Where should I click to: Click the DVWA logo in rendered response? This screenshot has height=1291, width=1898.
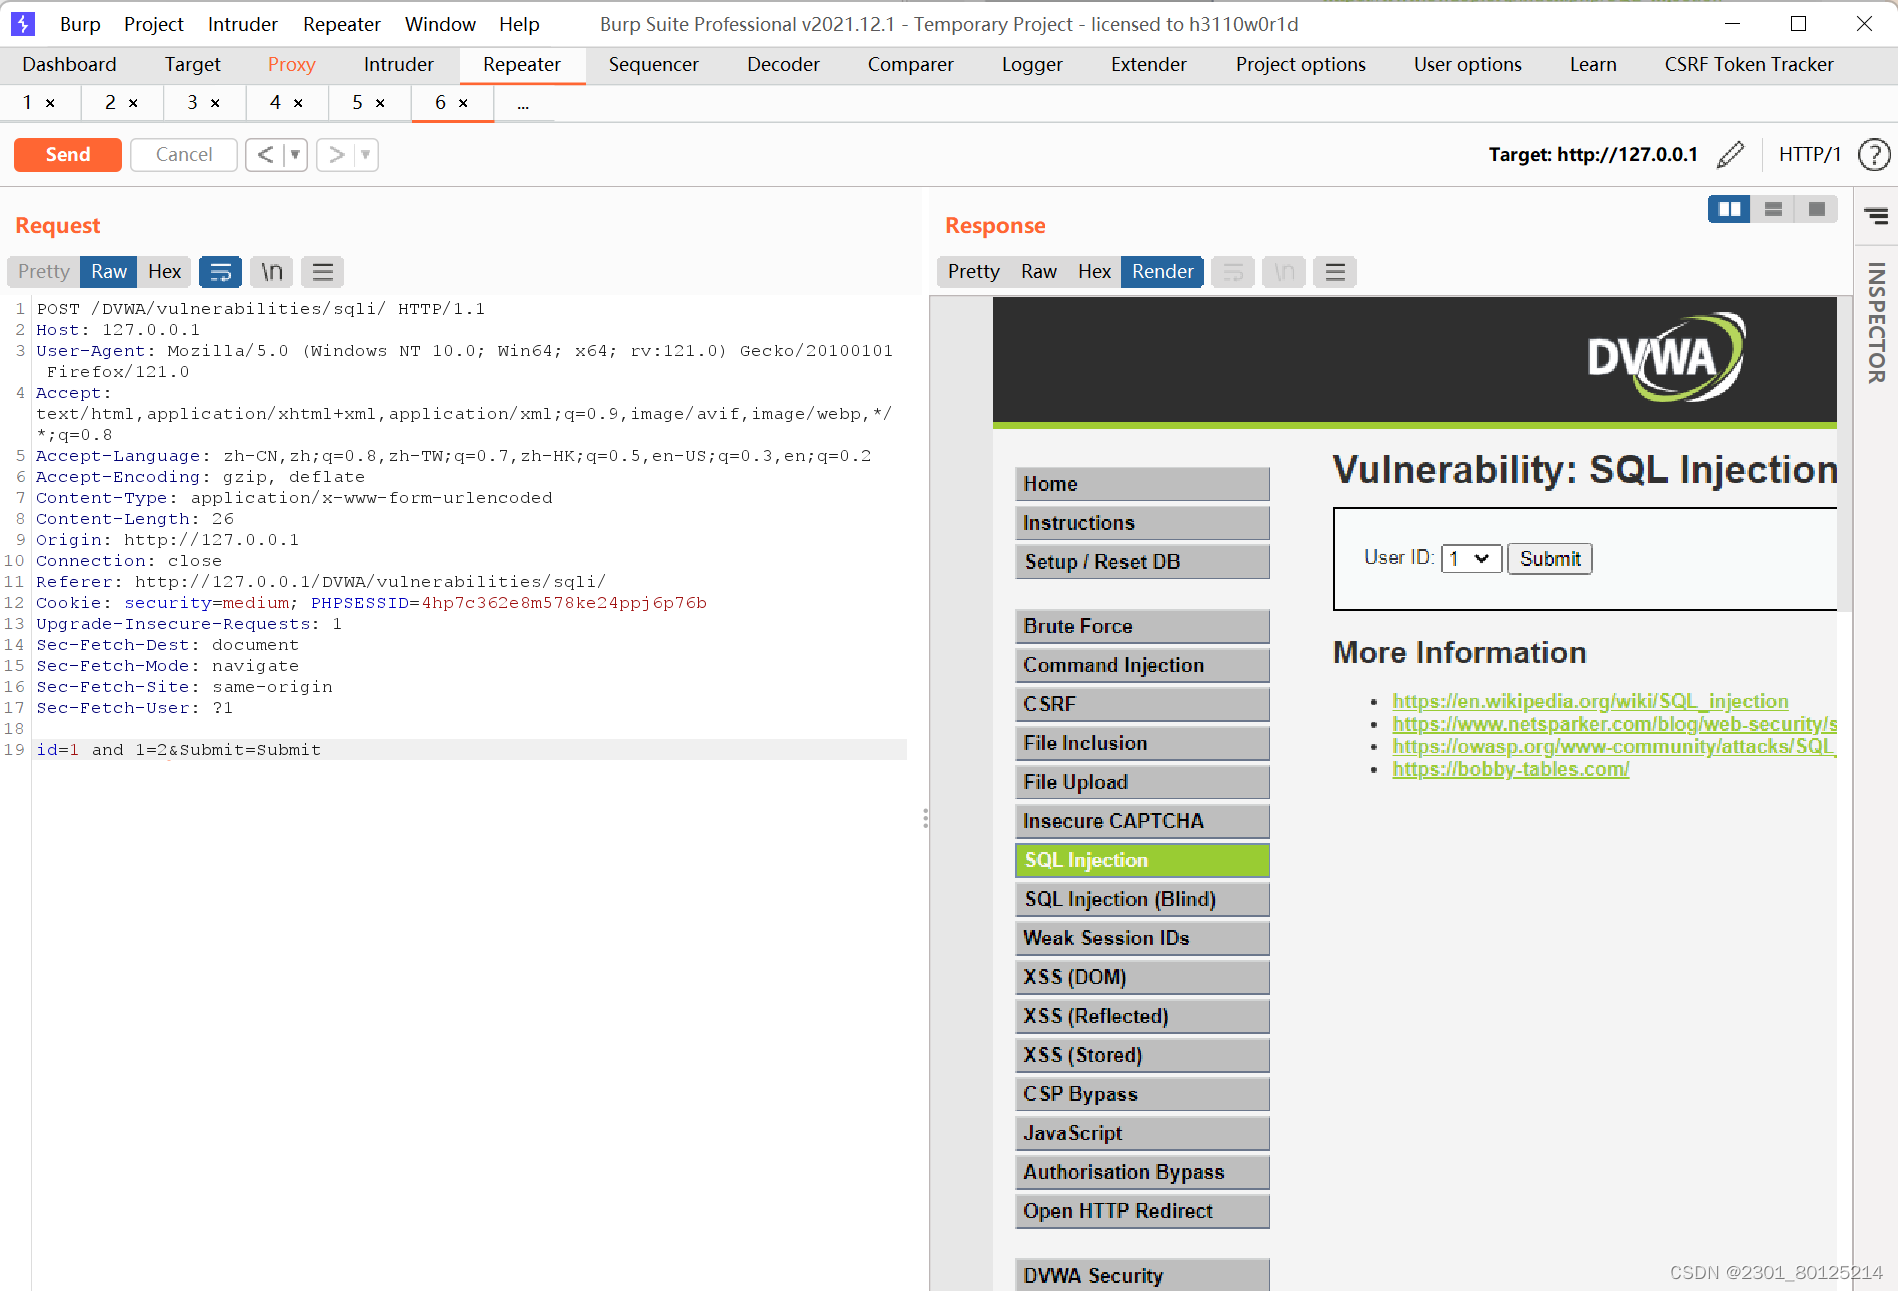pos(1665,357)
